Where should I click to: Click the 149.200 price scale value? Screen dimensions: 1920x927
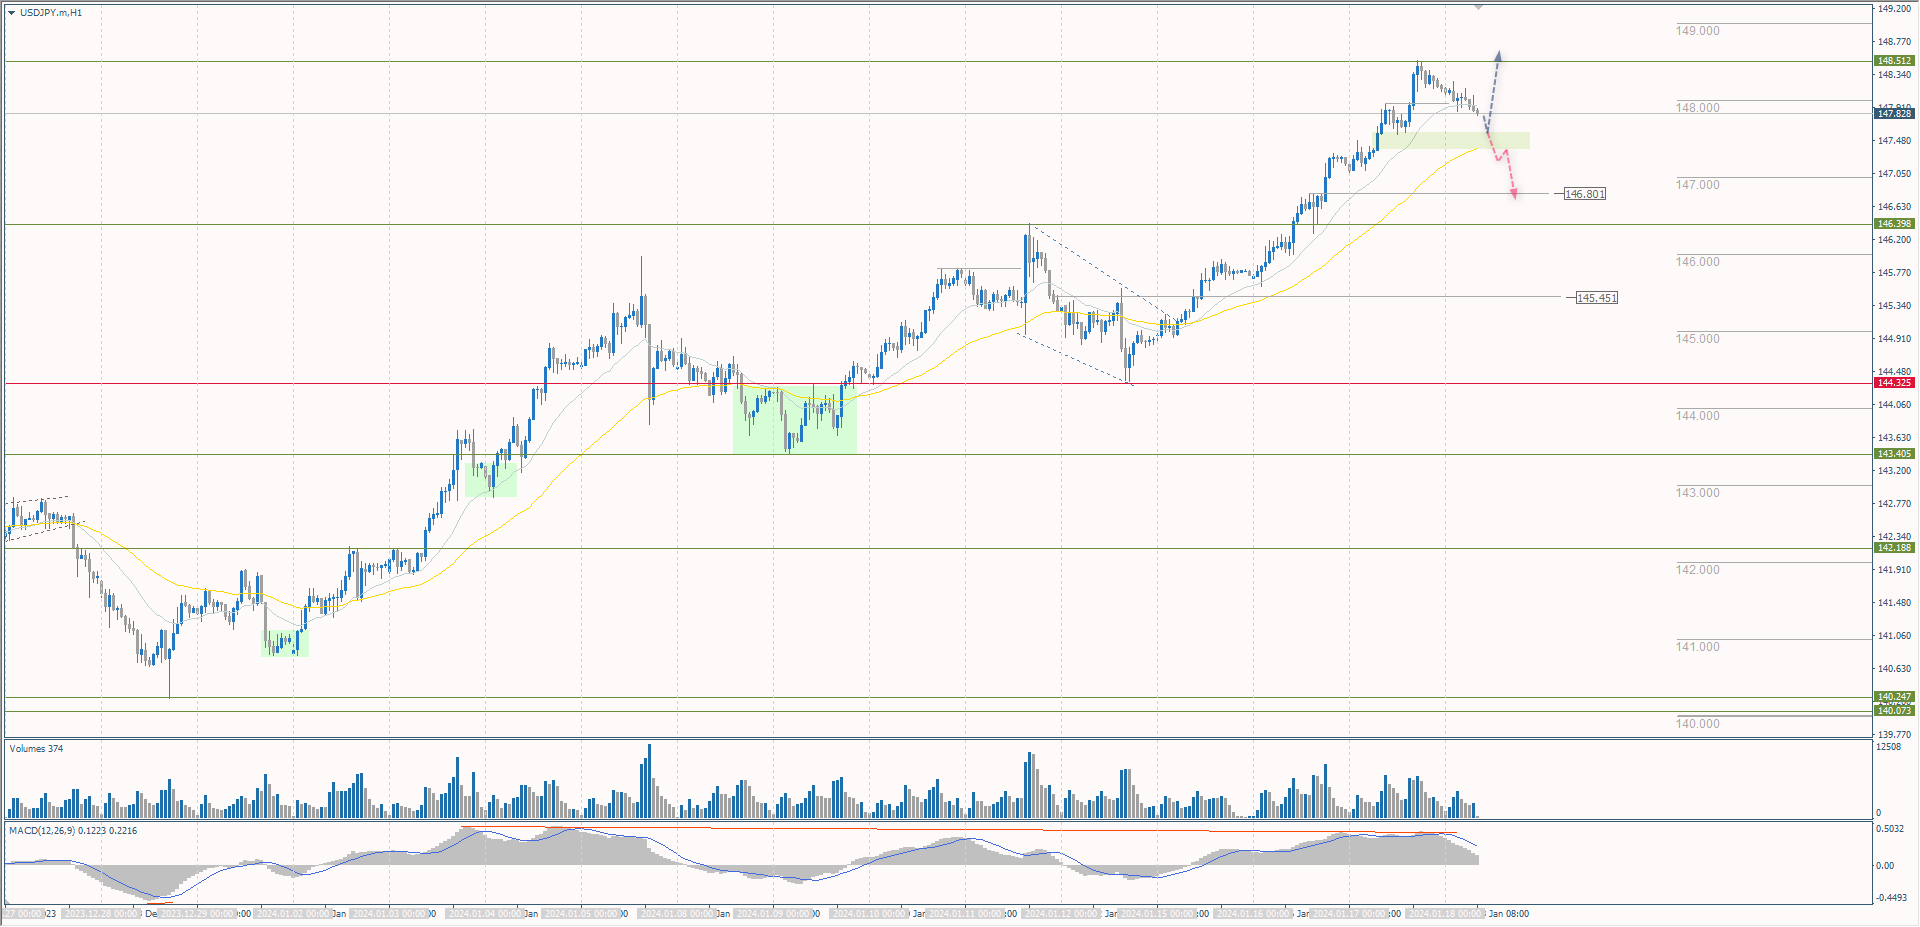pyautogui.click(x=1894, y=9)
